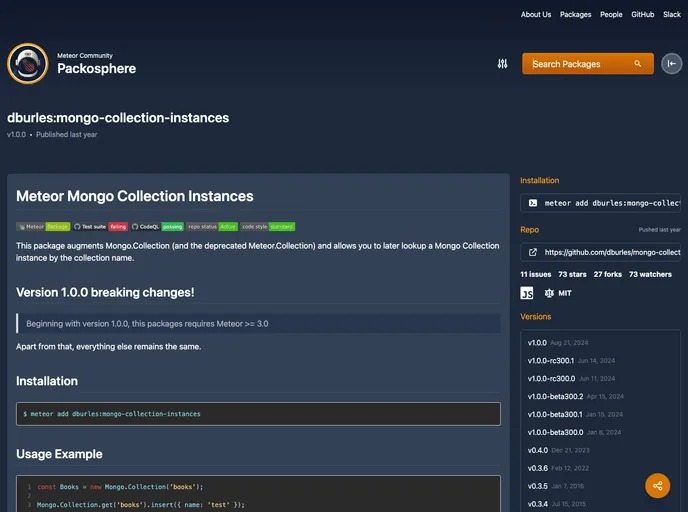
Task: Click the magnifier icon in search box
Action: (638, 64)
